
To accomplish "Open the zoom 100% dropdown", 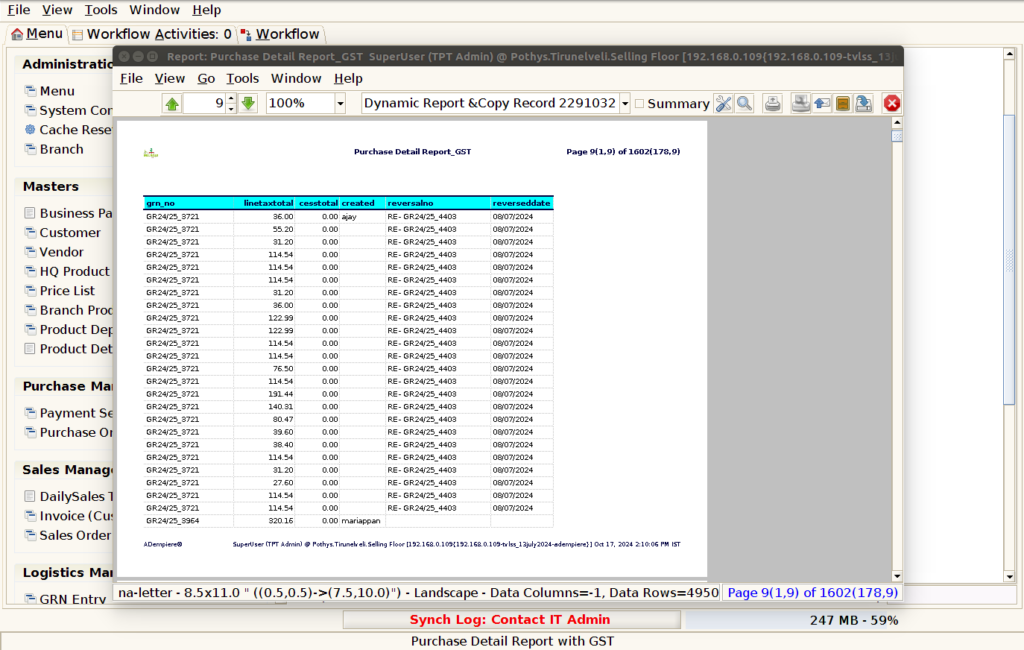I will (x=340, y=103).
